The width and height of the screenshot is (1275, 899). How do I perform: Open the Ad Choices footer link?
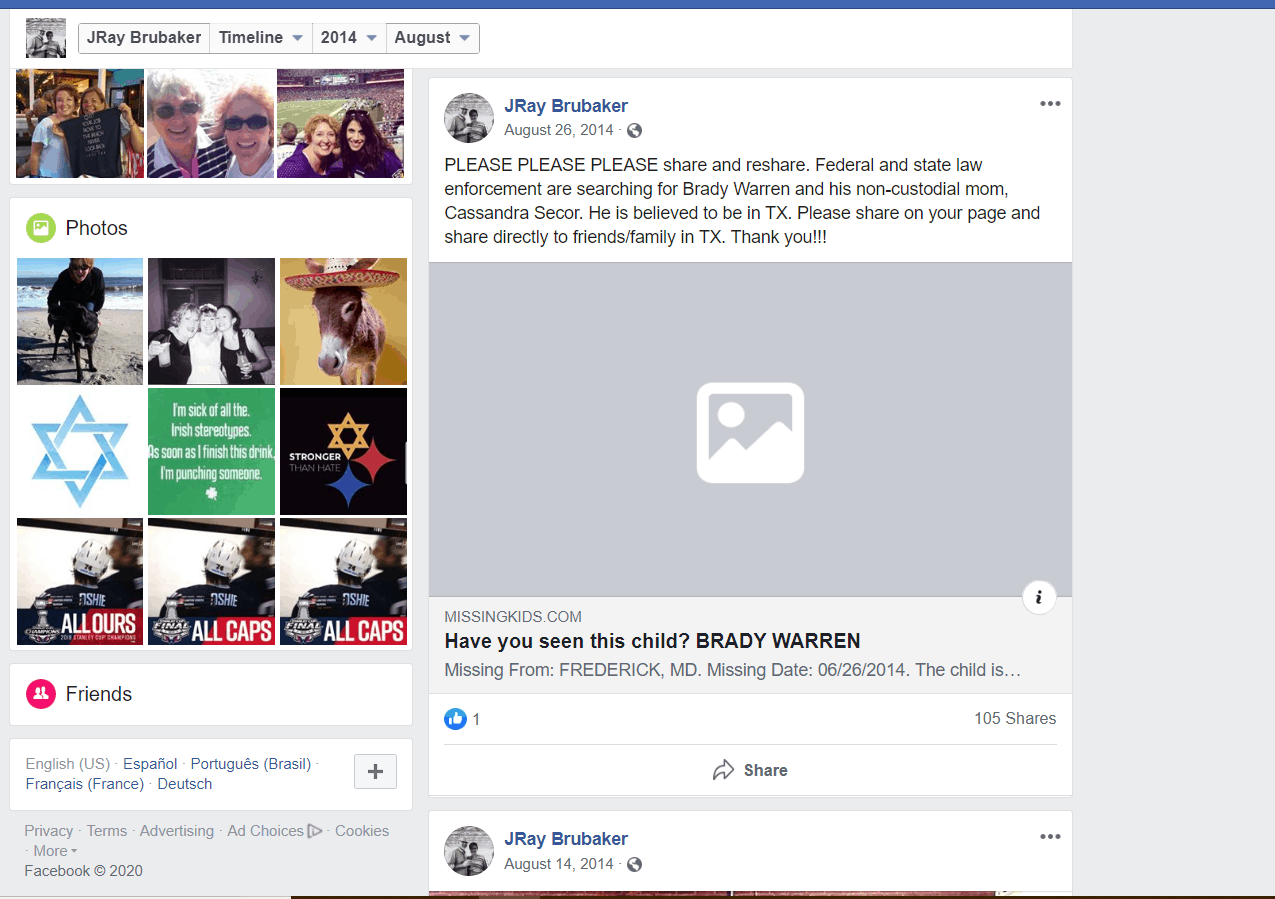[265, 831]
